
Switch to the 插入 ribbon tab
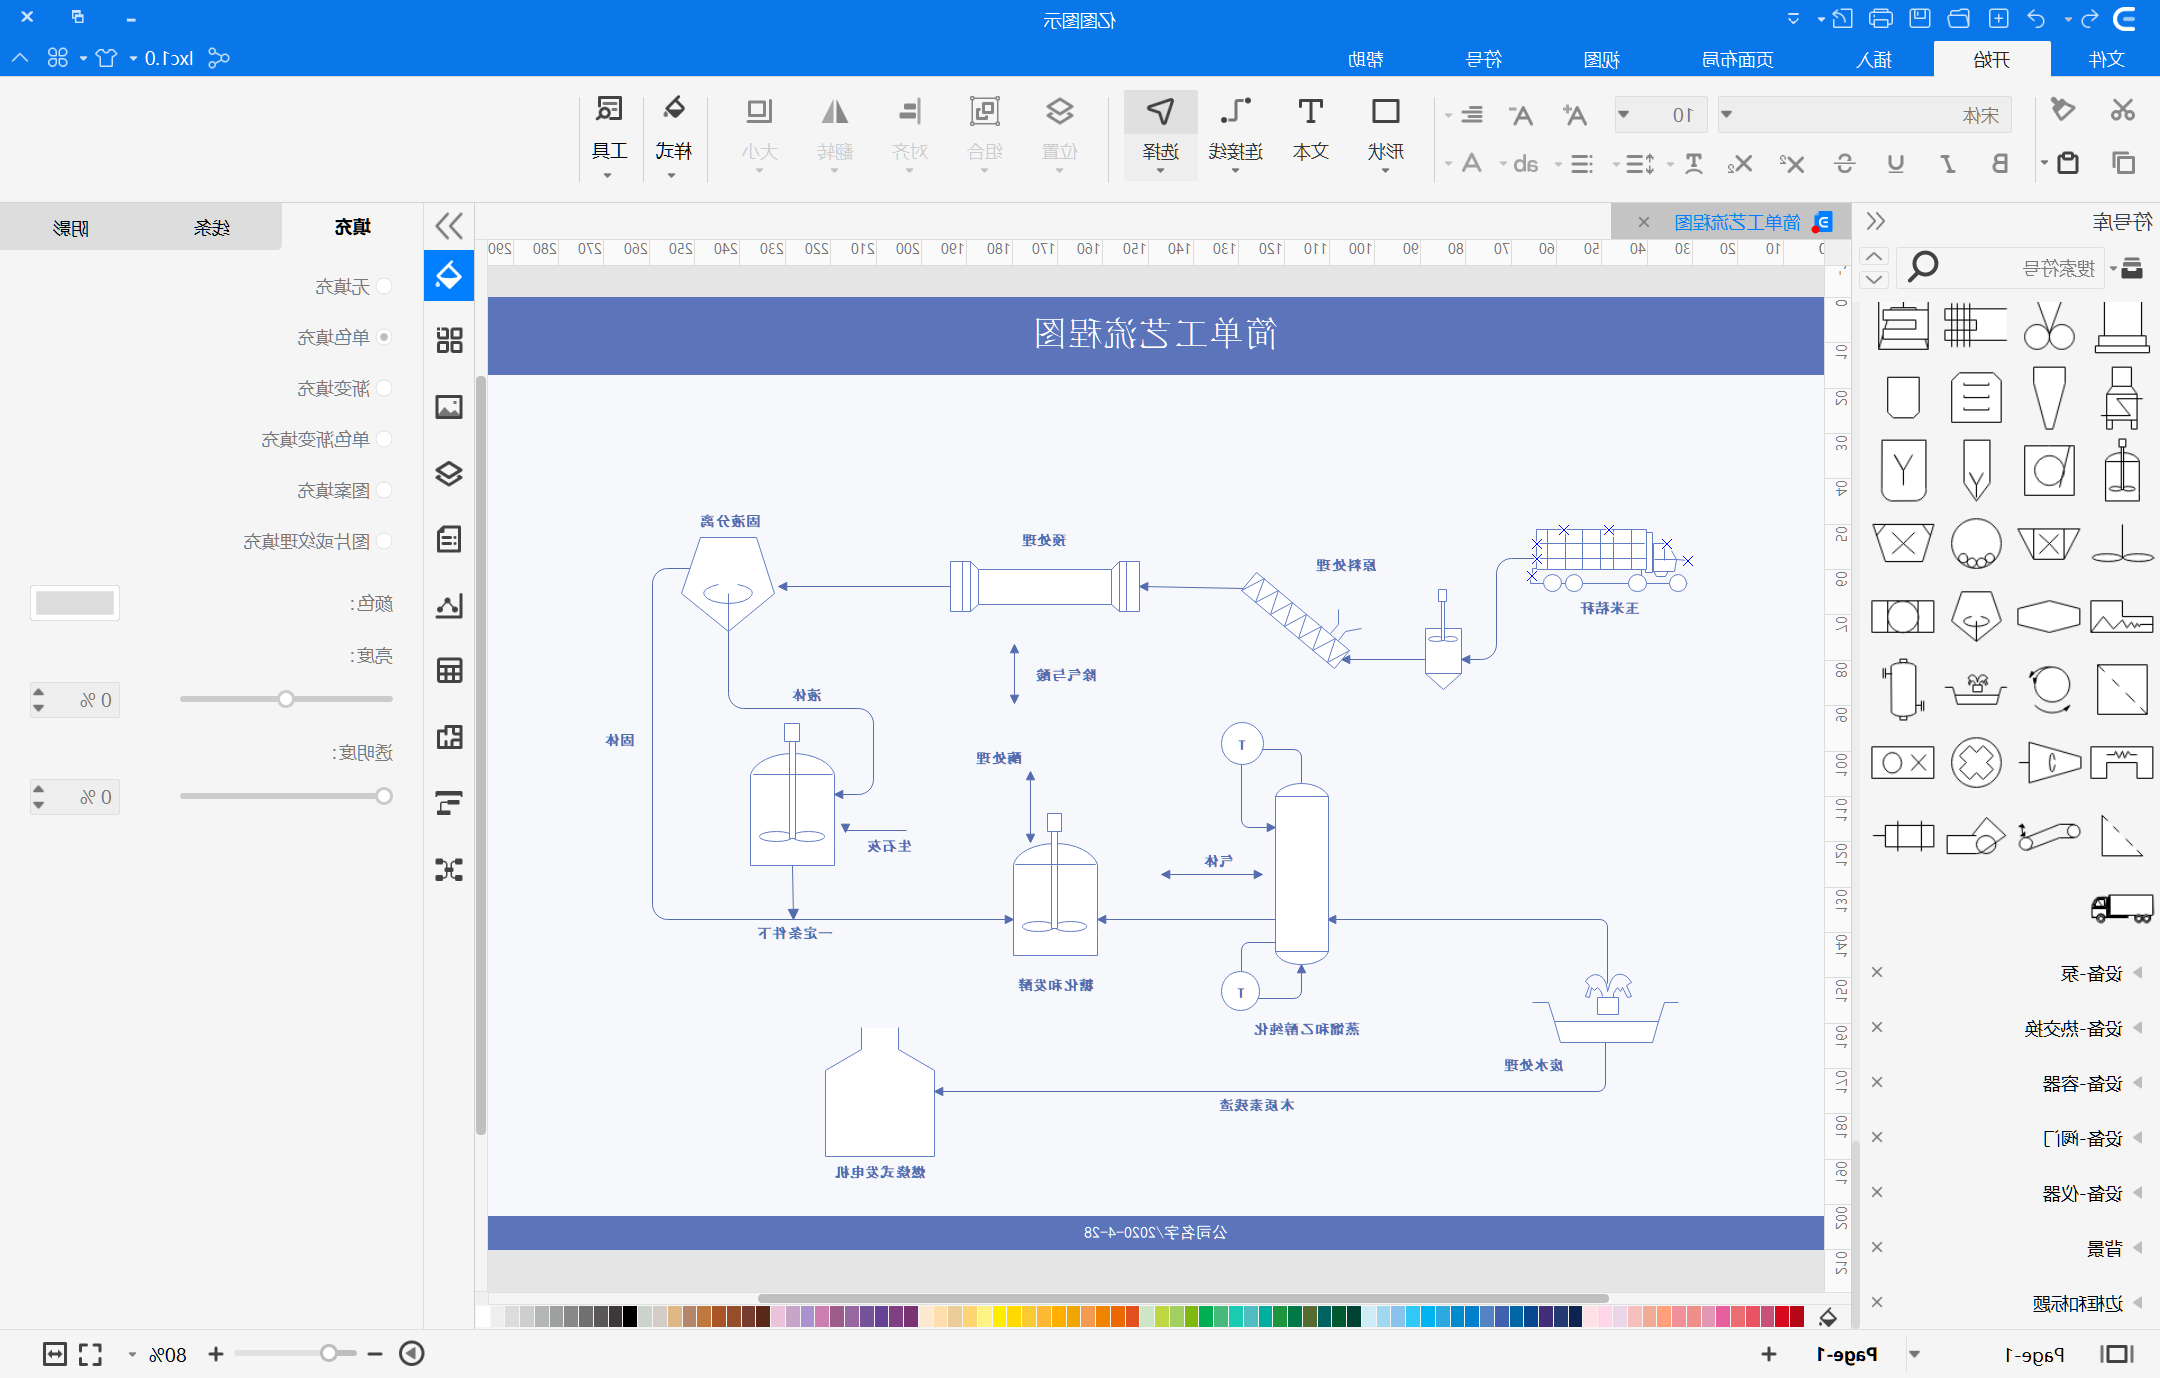coord(1874,59)
